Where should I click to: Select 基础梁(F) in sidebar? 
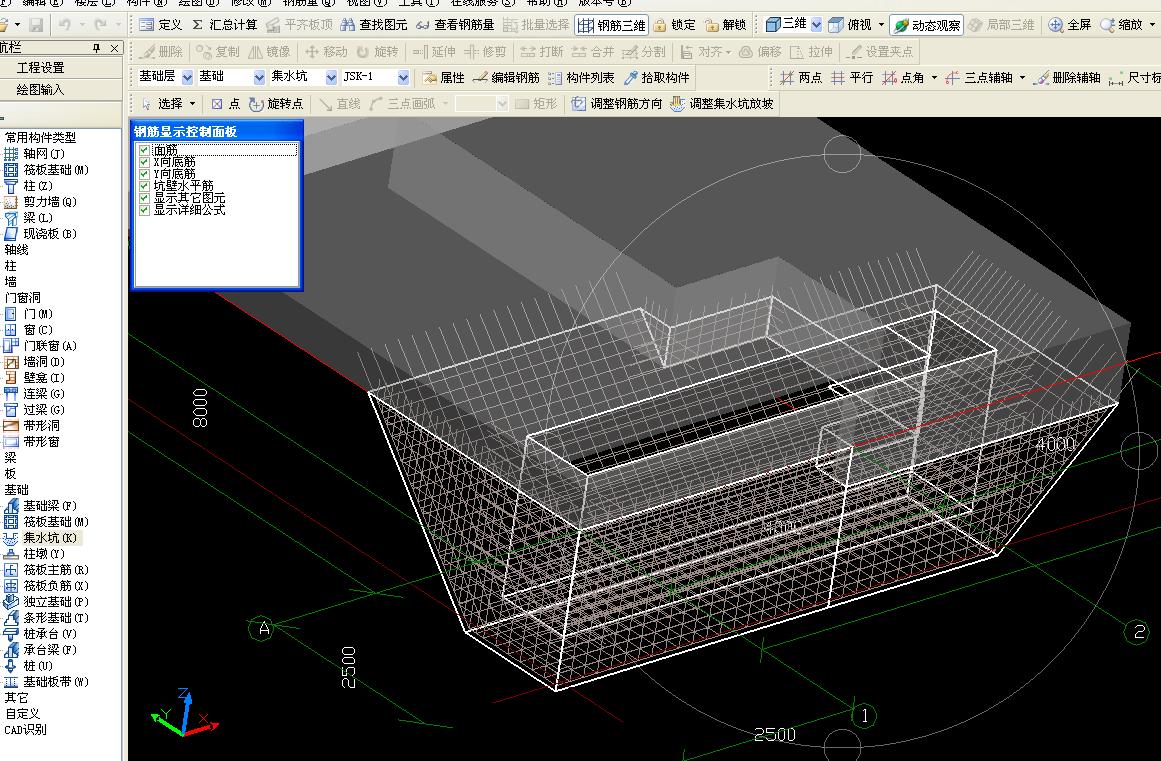[40, 506]
